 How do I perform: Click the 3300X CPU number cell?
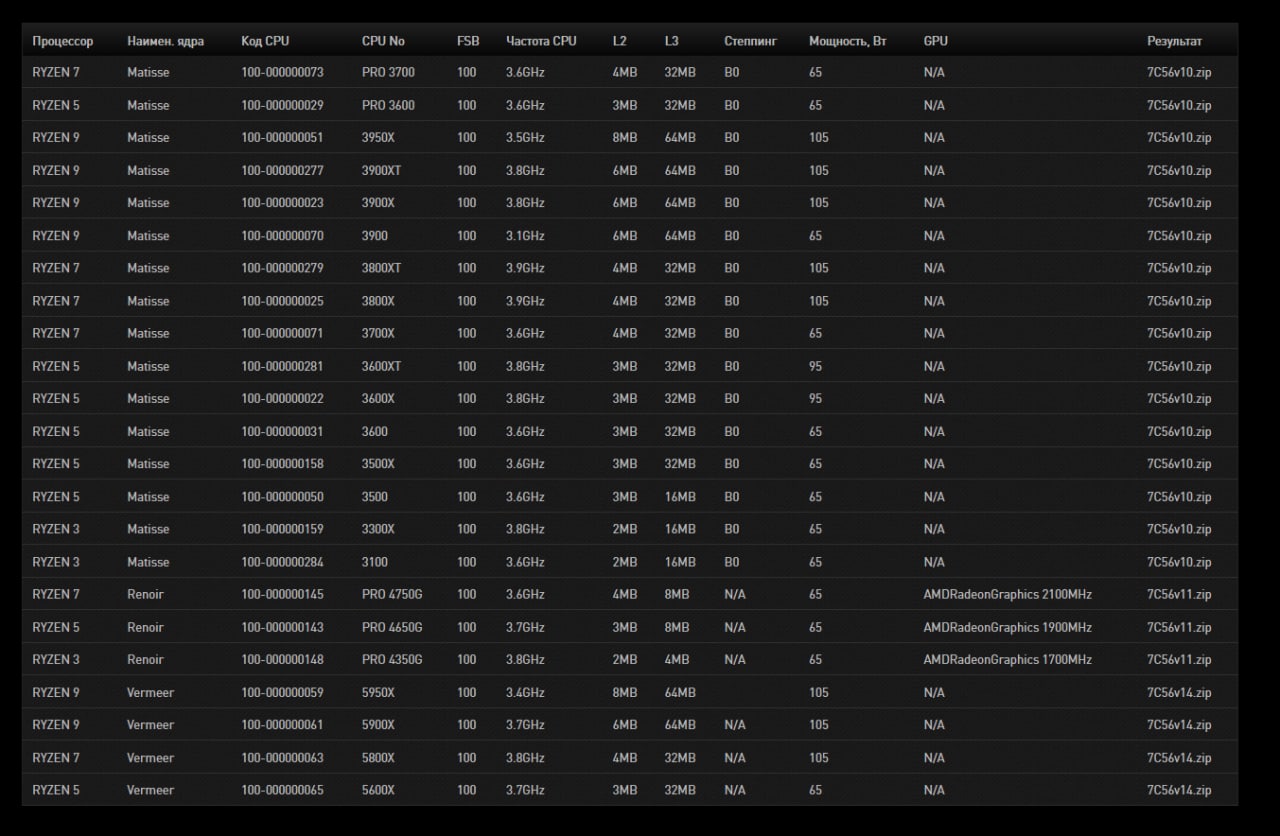(x=378, y=529)
